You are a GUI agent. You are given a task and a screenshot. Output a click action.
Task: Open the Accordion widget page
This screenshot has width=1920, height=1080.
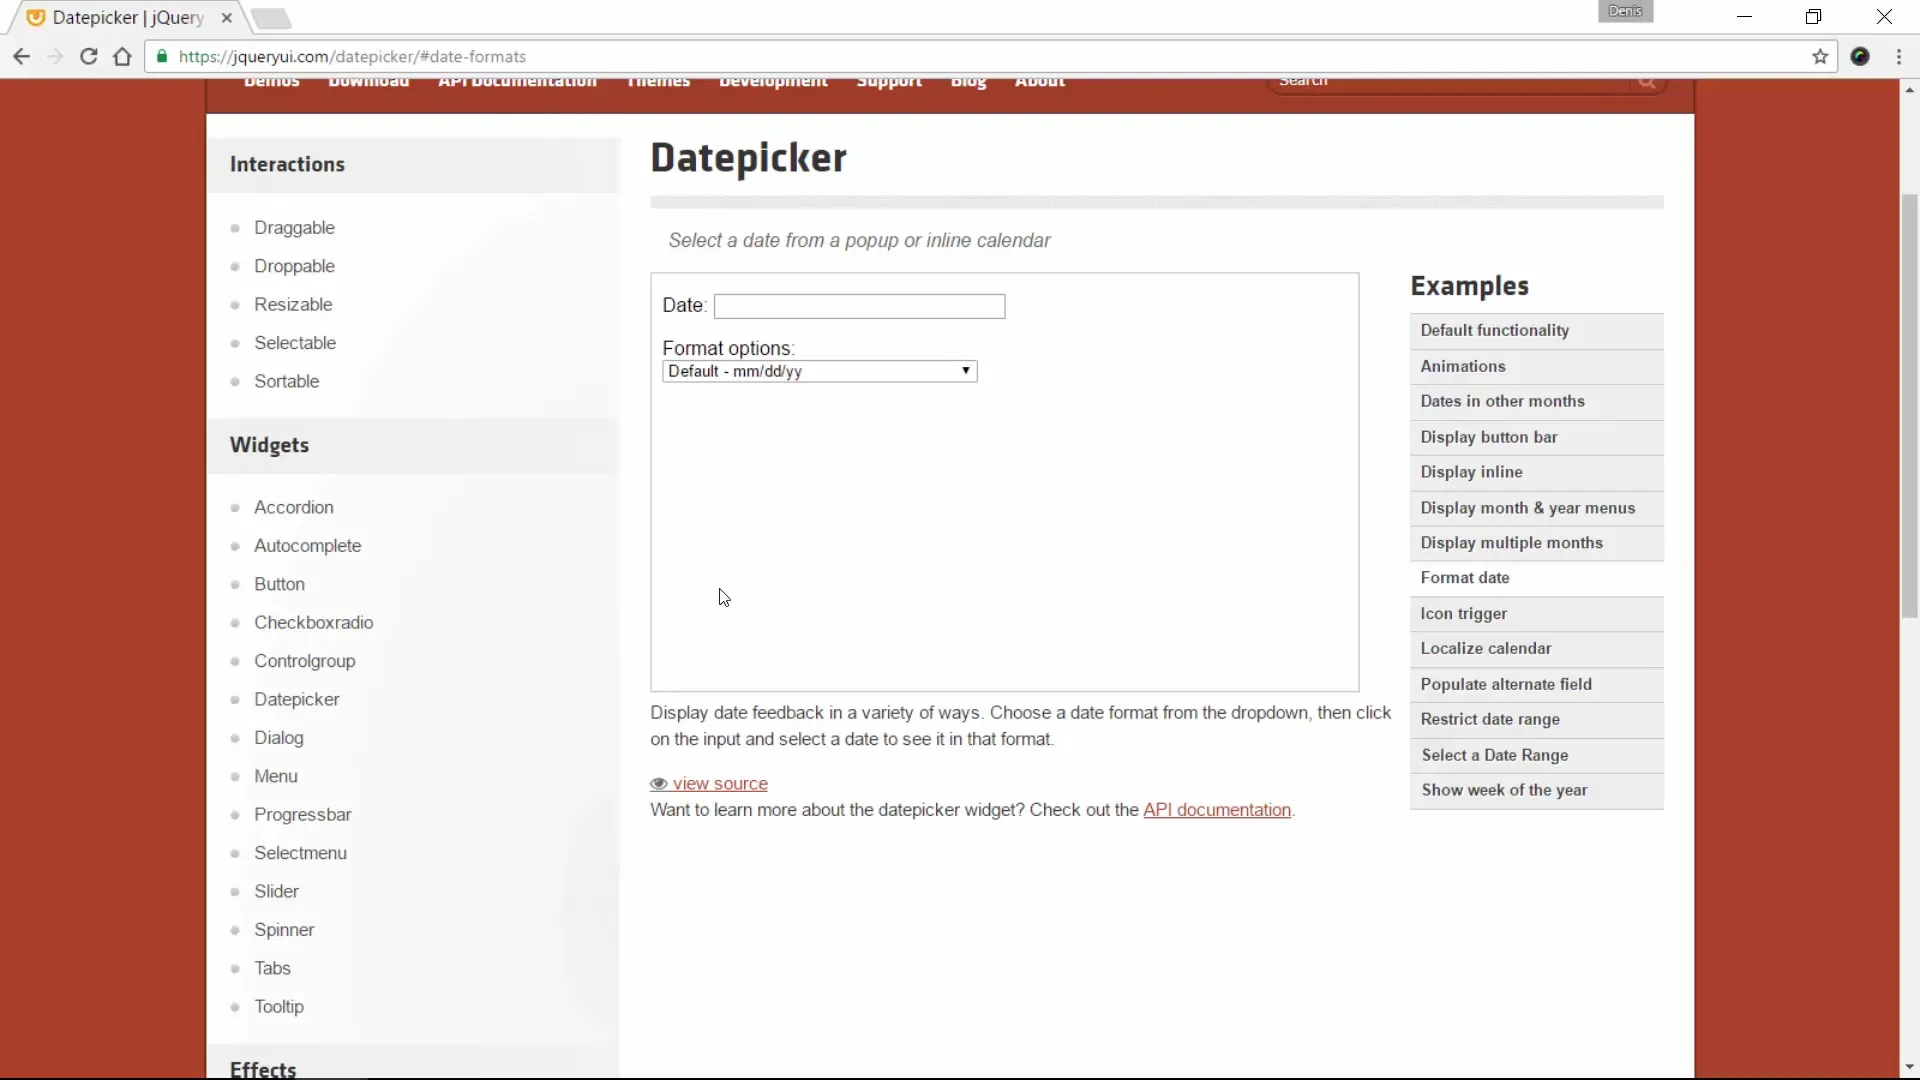point(294,507)
